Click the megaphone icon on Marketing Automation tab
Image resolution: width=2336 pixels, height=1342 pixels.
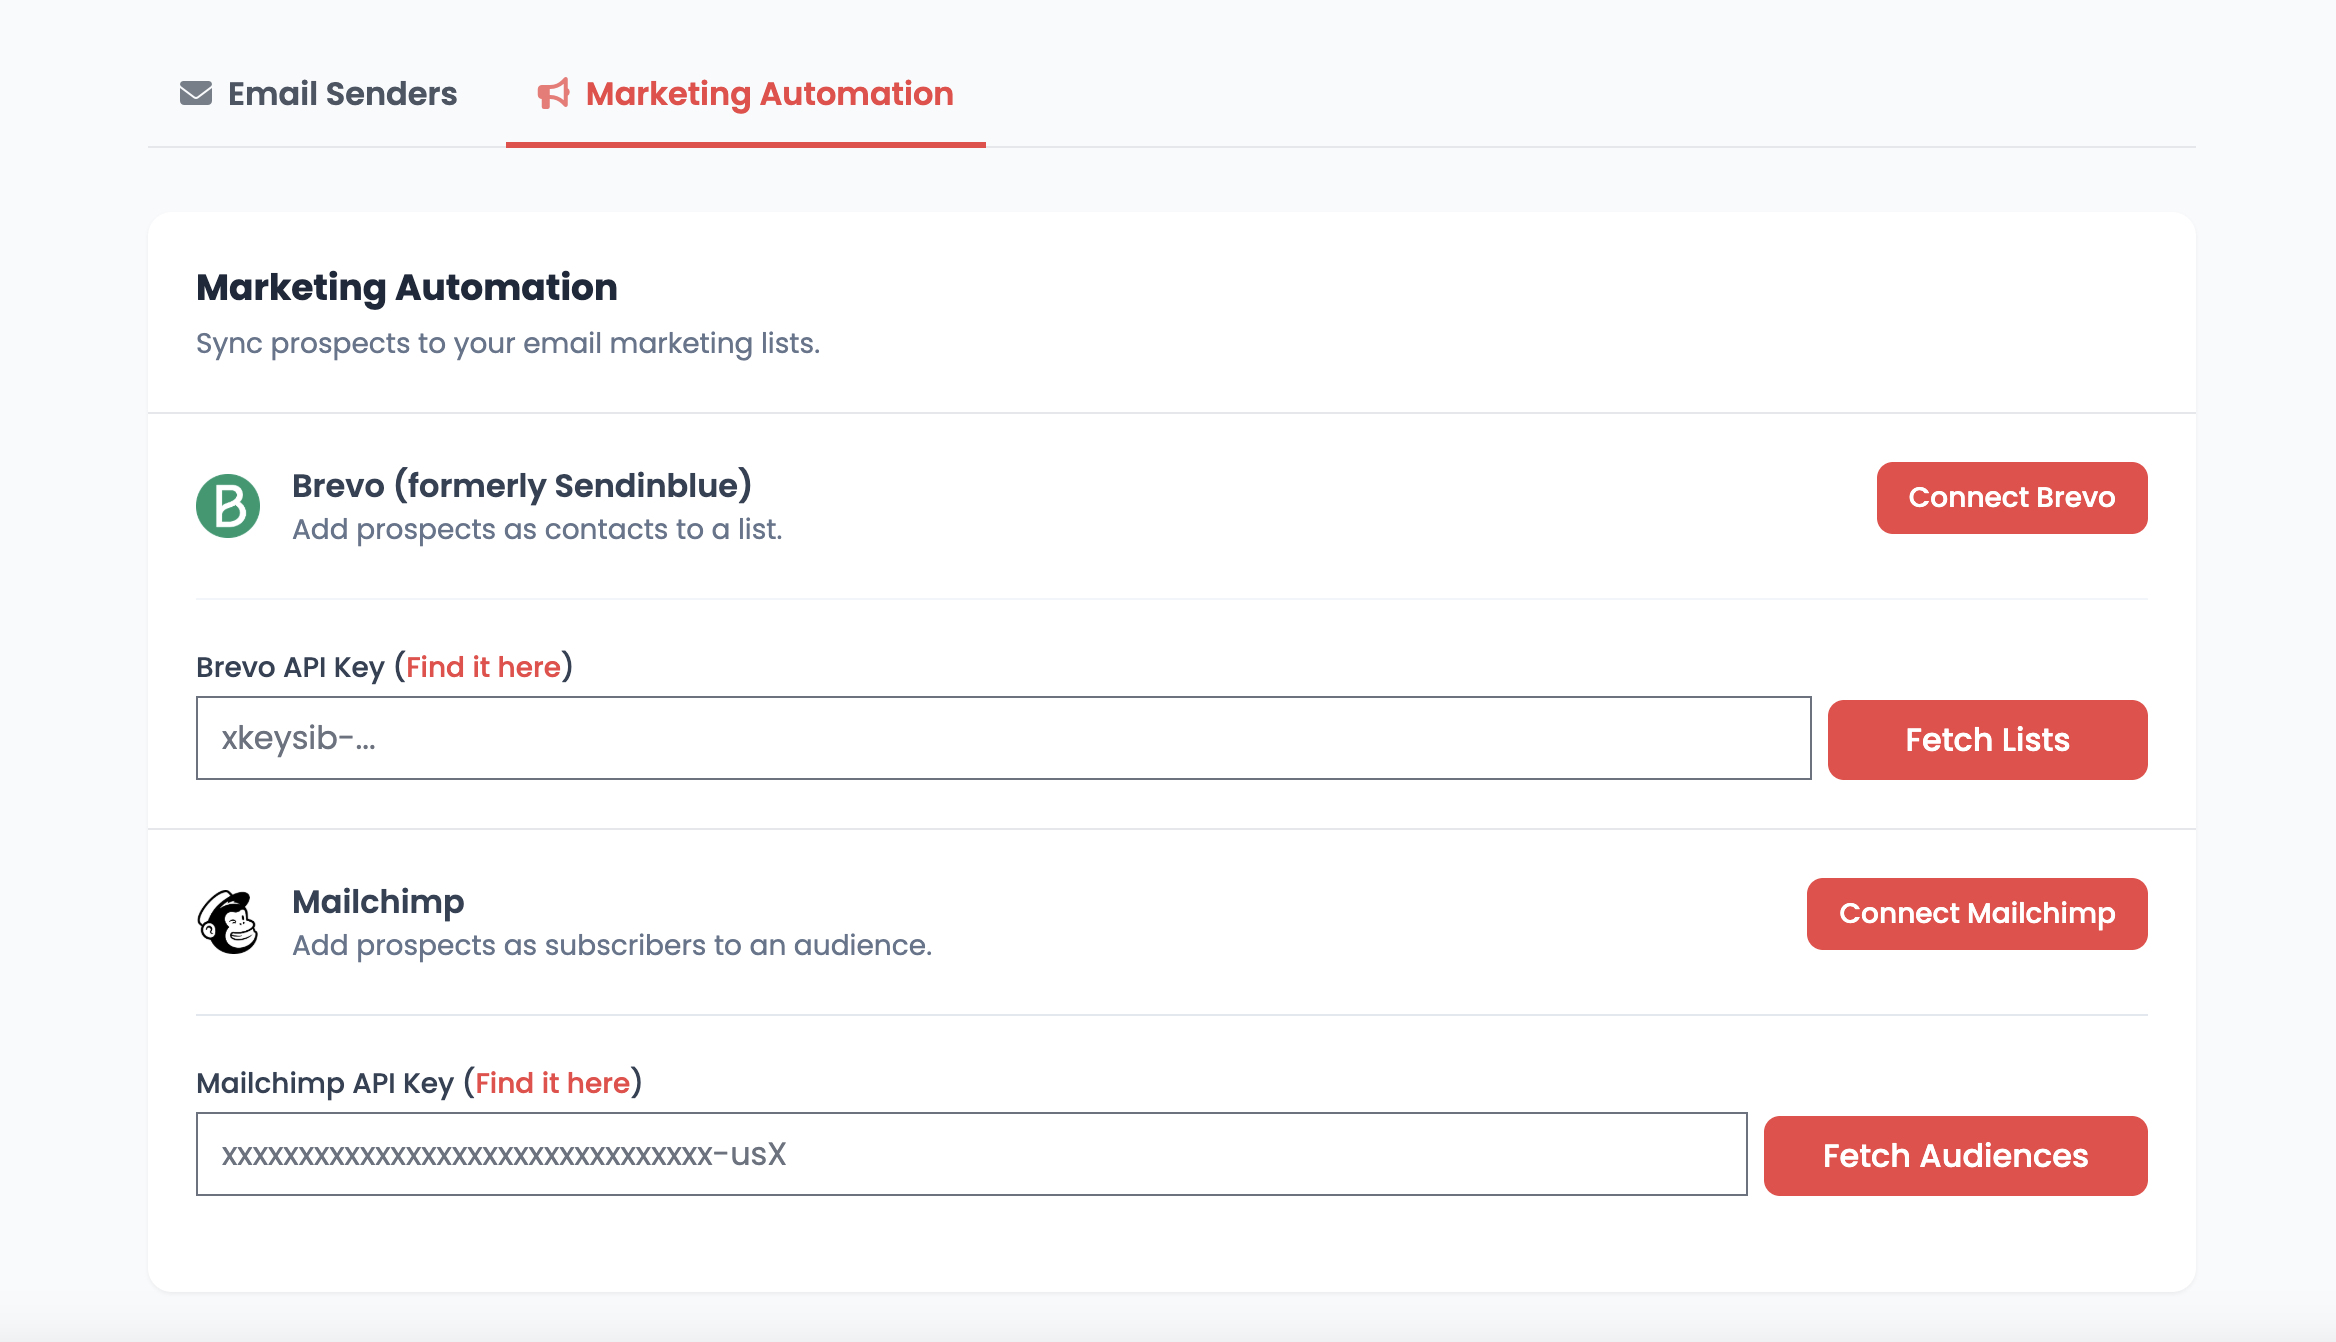click(553, 93)
